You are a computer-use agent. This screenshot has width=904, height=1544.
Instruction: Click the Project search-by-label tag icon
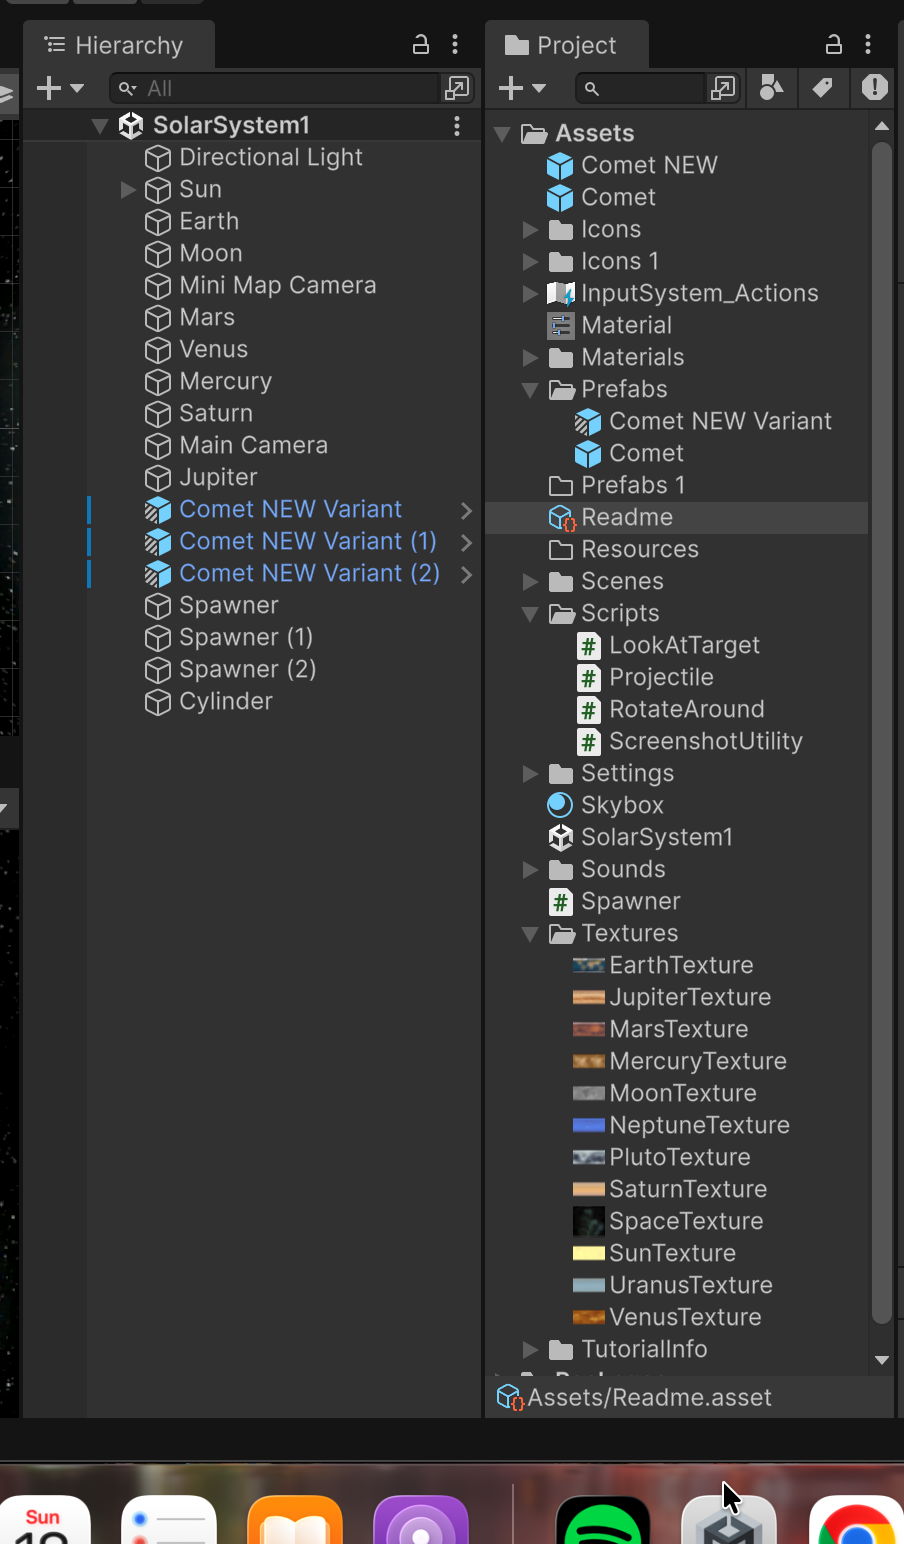tap(822, 88)
